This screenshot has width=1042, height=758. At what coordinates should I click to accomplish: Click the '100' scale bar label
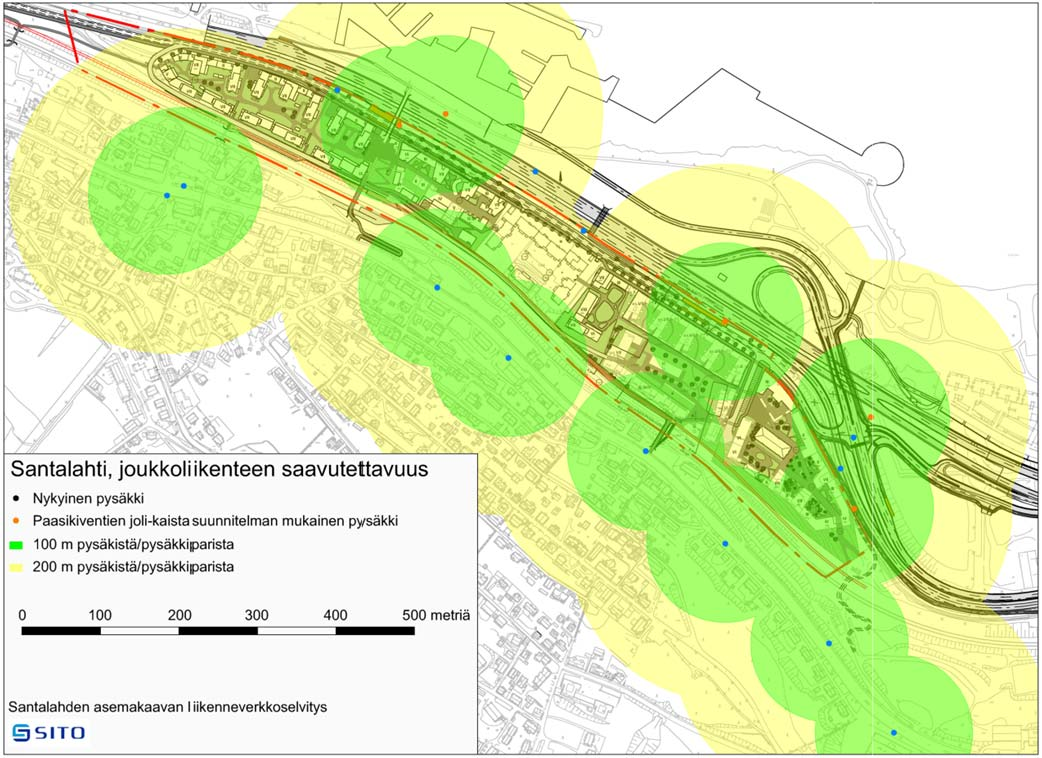click(100, 615)
